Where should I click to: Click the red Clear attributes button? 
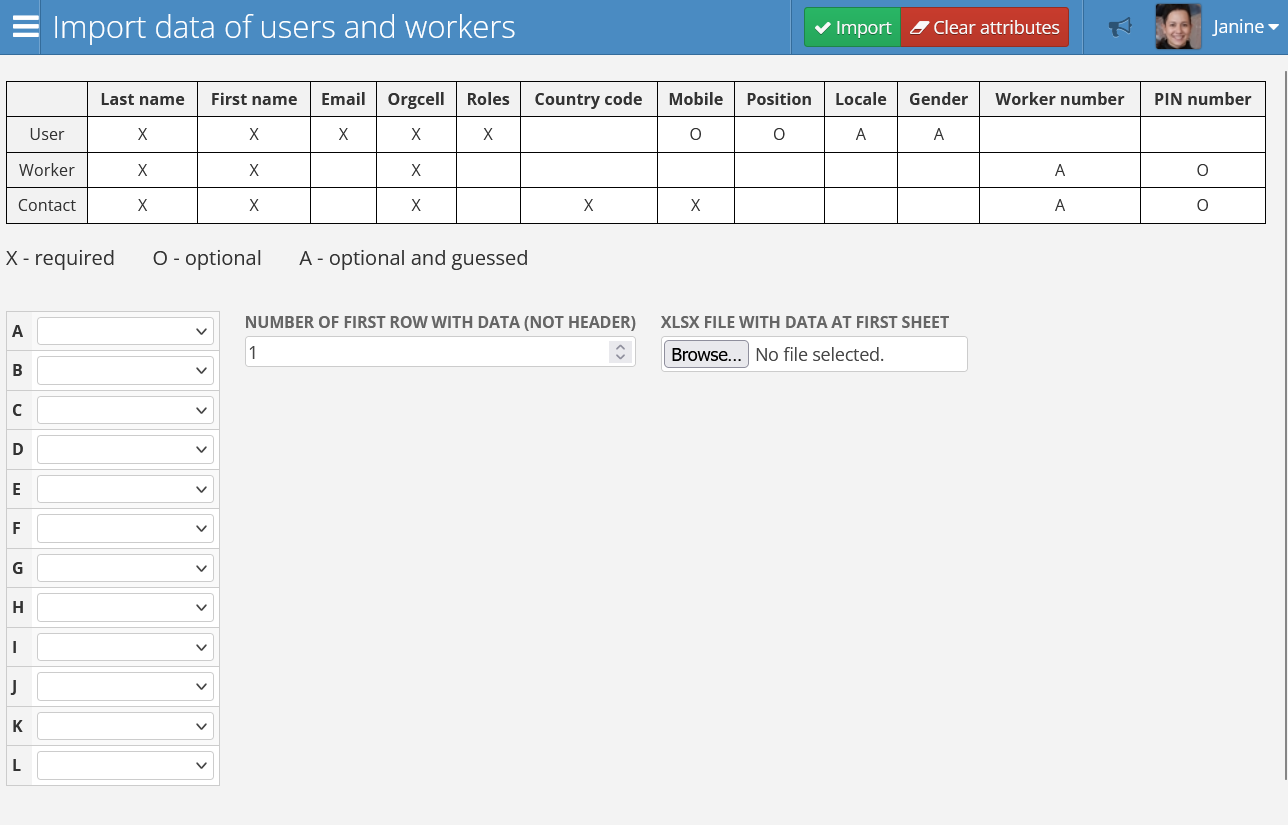coord(984,27)
